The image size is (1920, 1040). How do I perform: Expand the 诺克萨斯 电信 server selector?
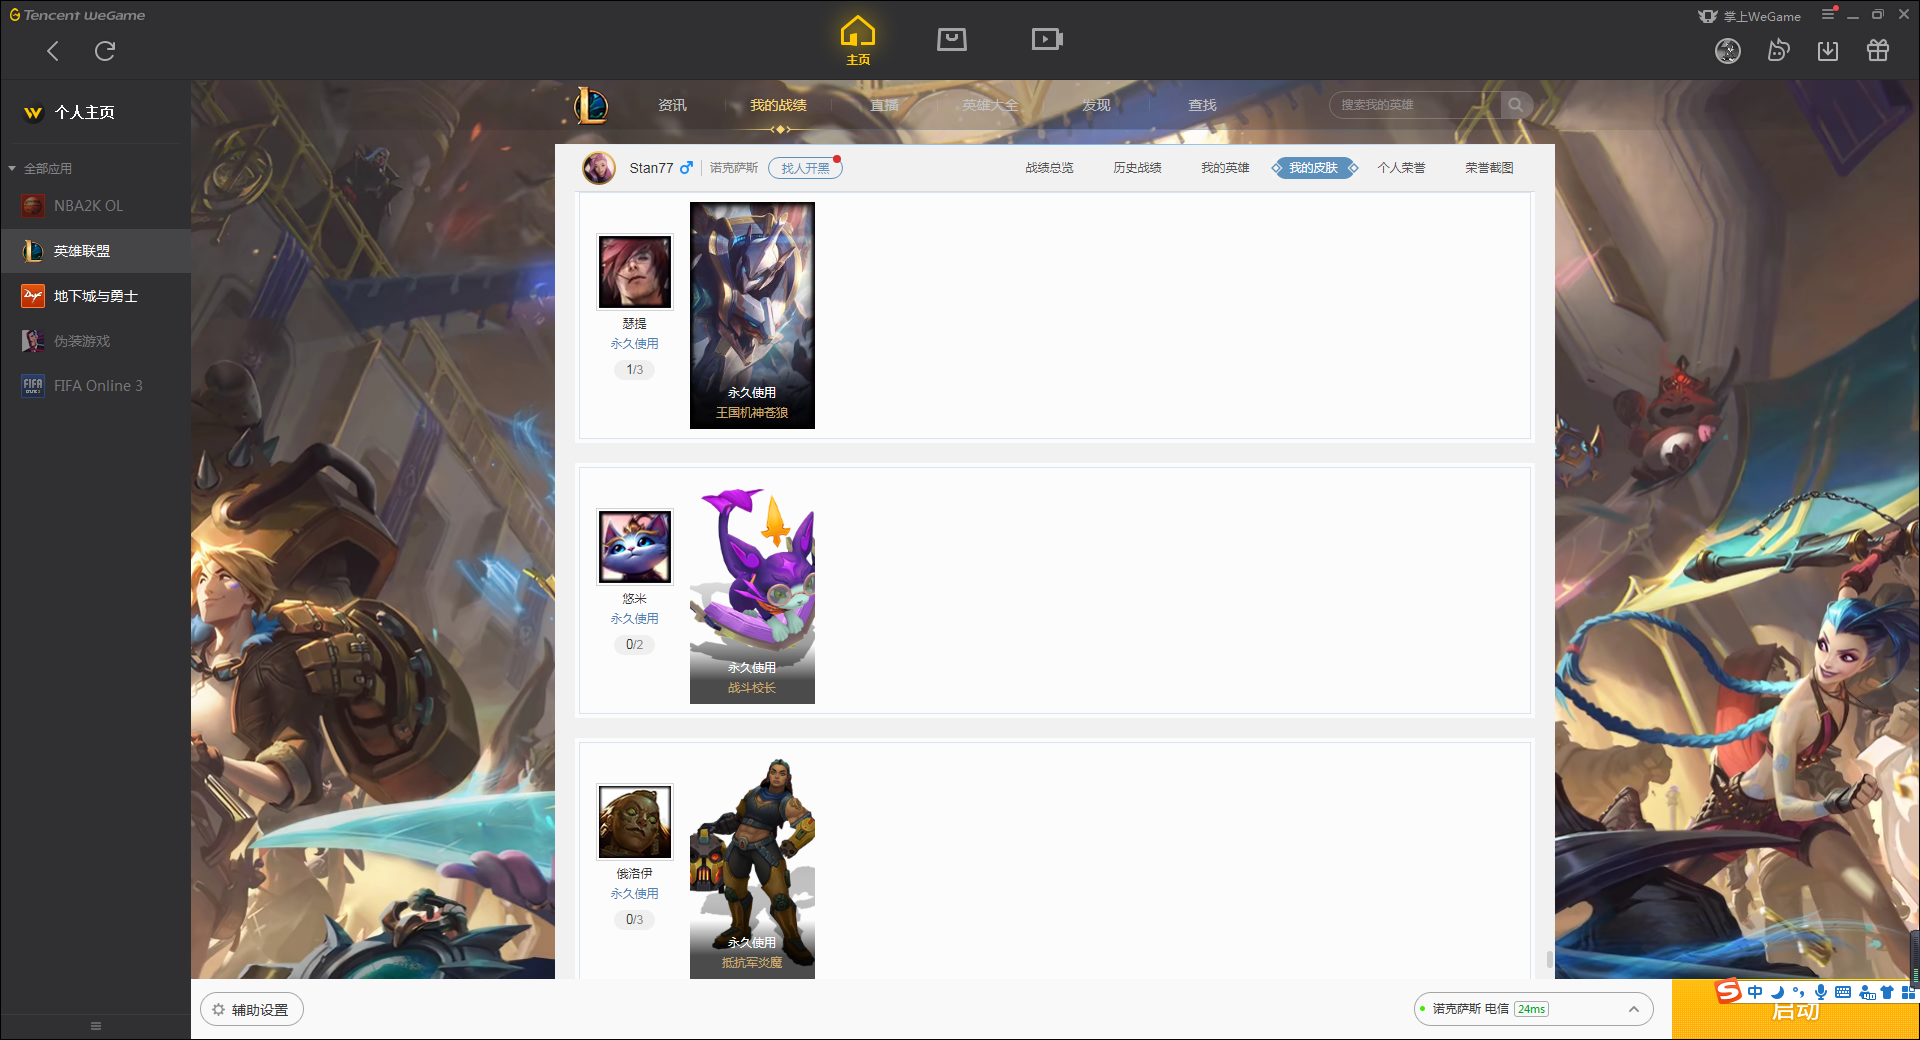(x=1533, y=1009)
